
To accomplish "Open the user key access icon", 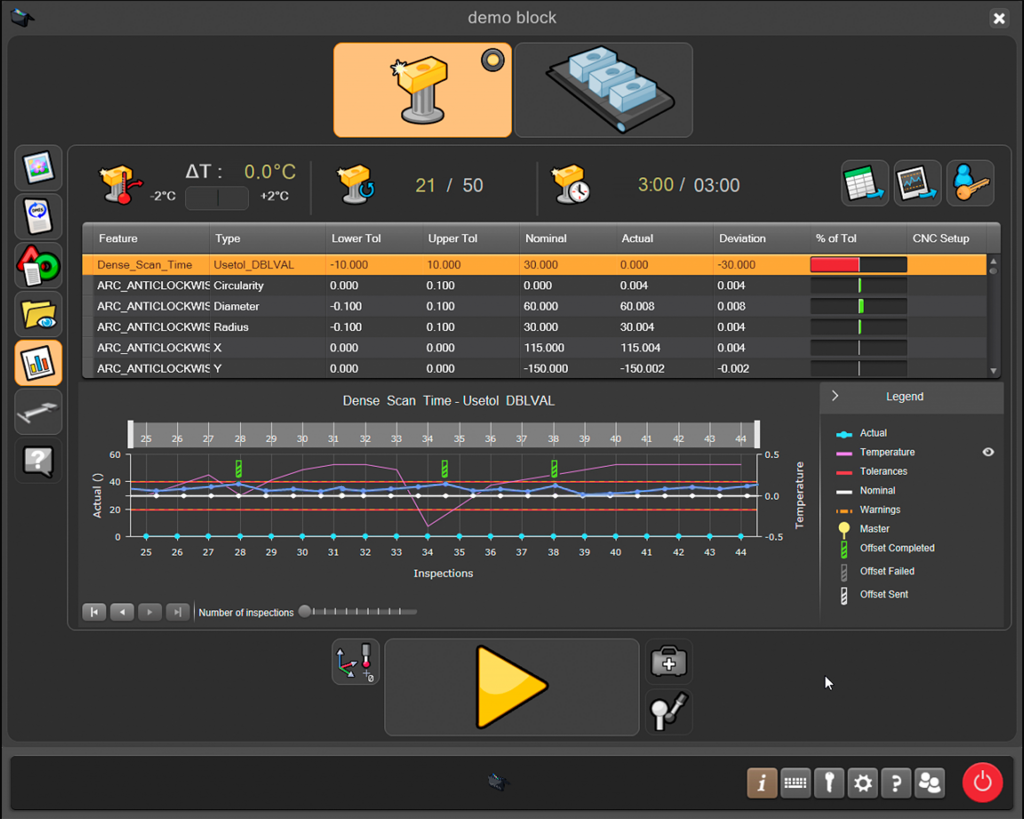I will click(970, 184).
